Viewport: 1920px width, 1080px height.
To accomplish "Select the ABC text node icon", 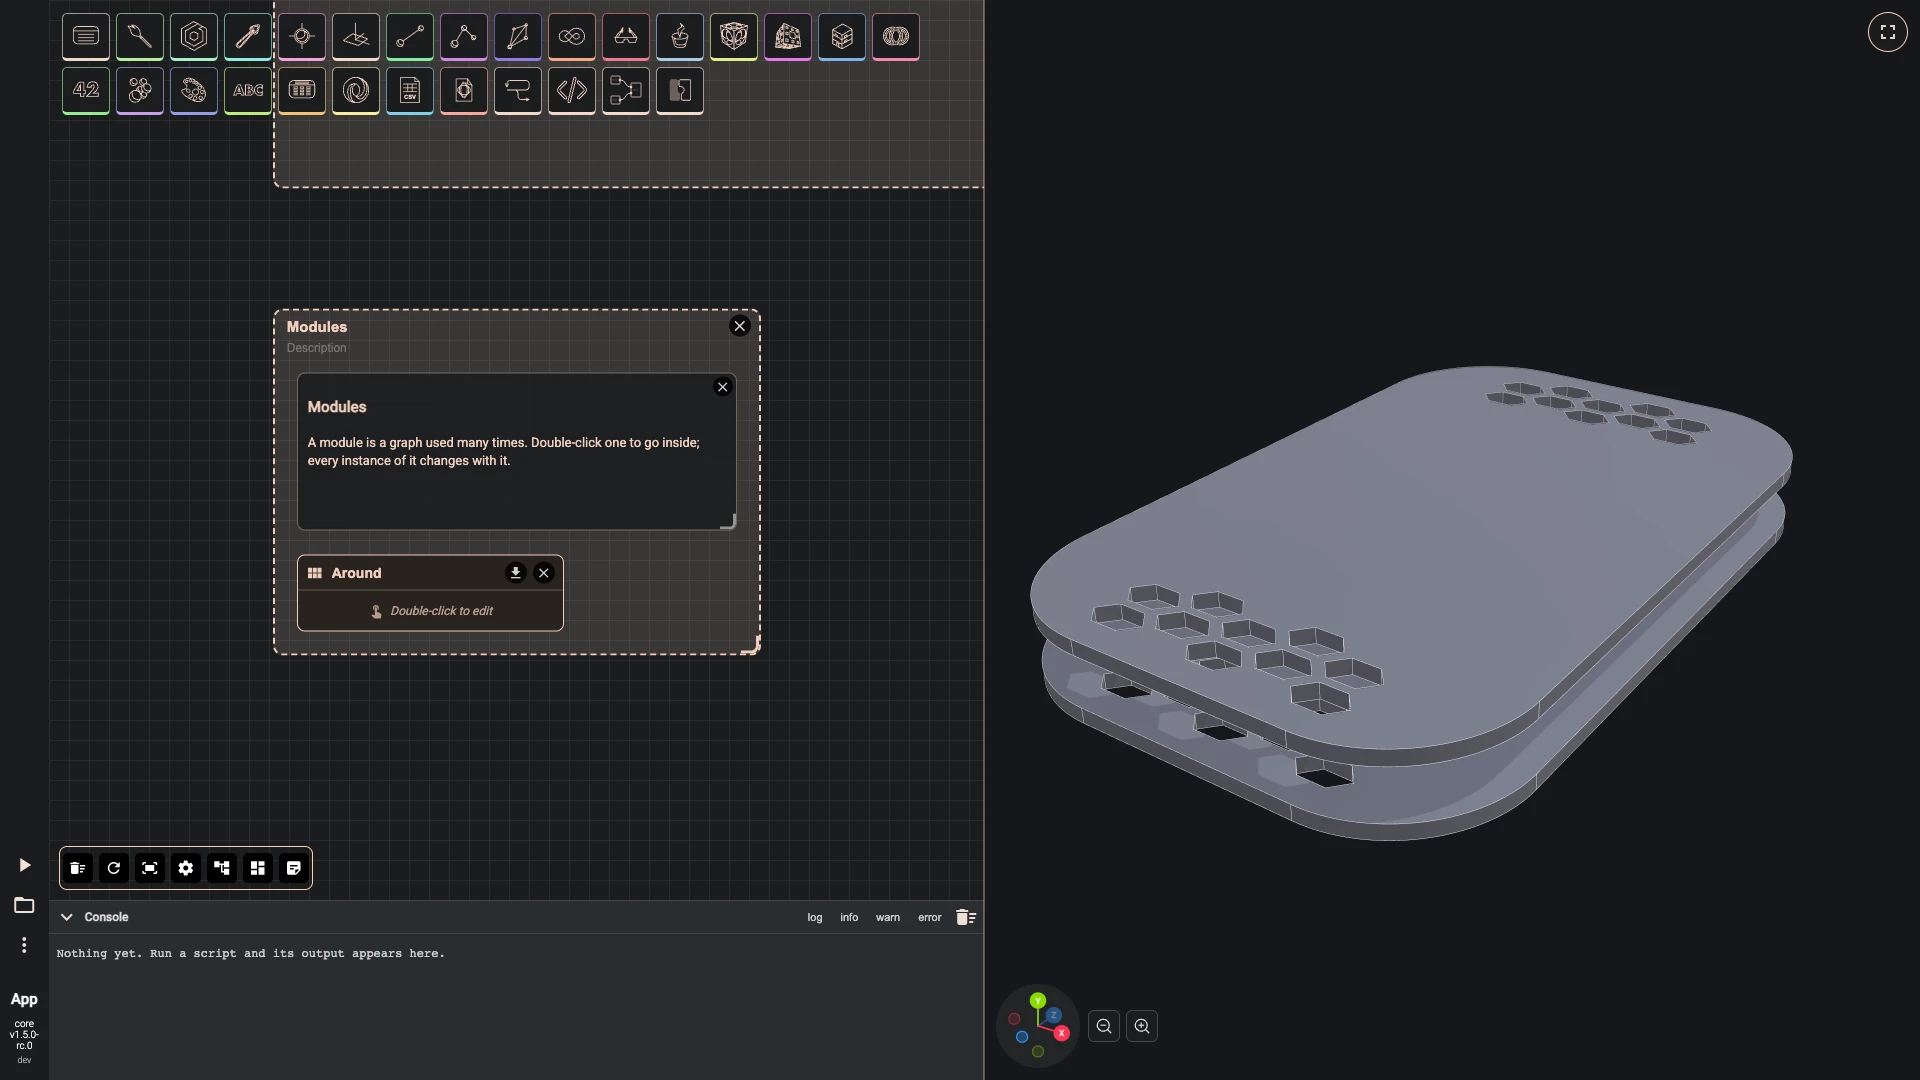I will [x=248, y=90].
